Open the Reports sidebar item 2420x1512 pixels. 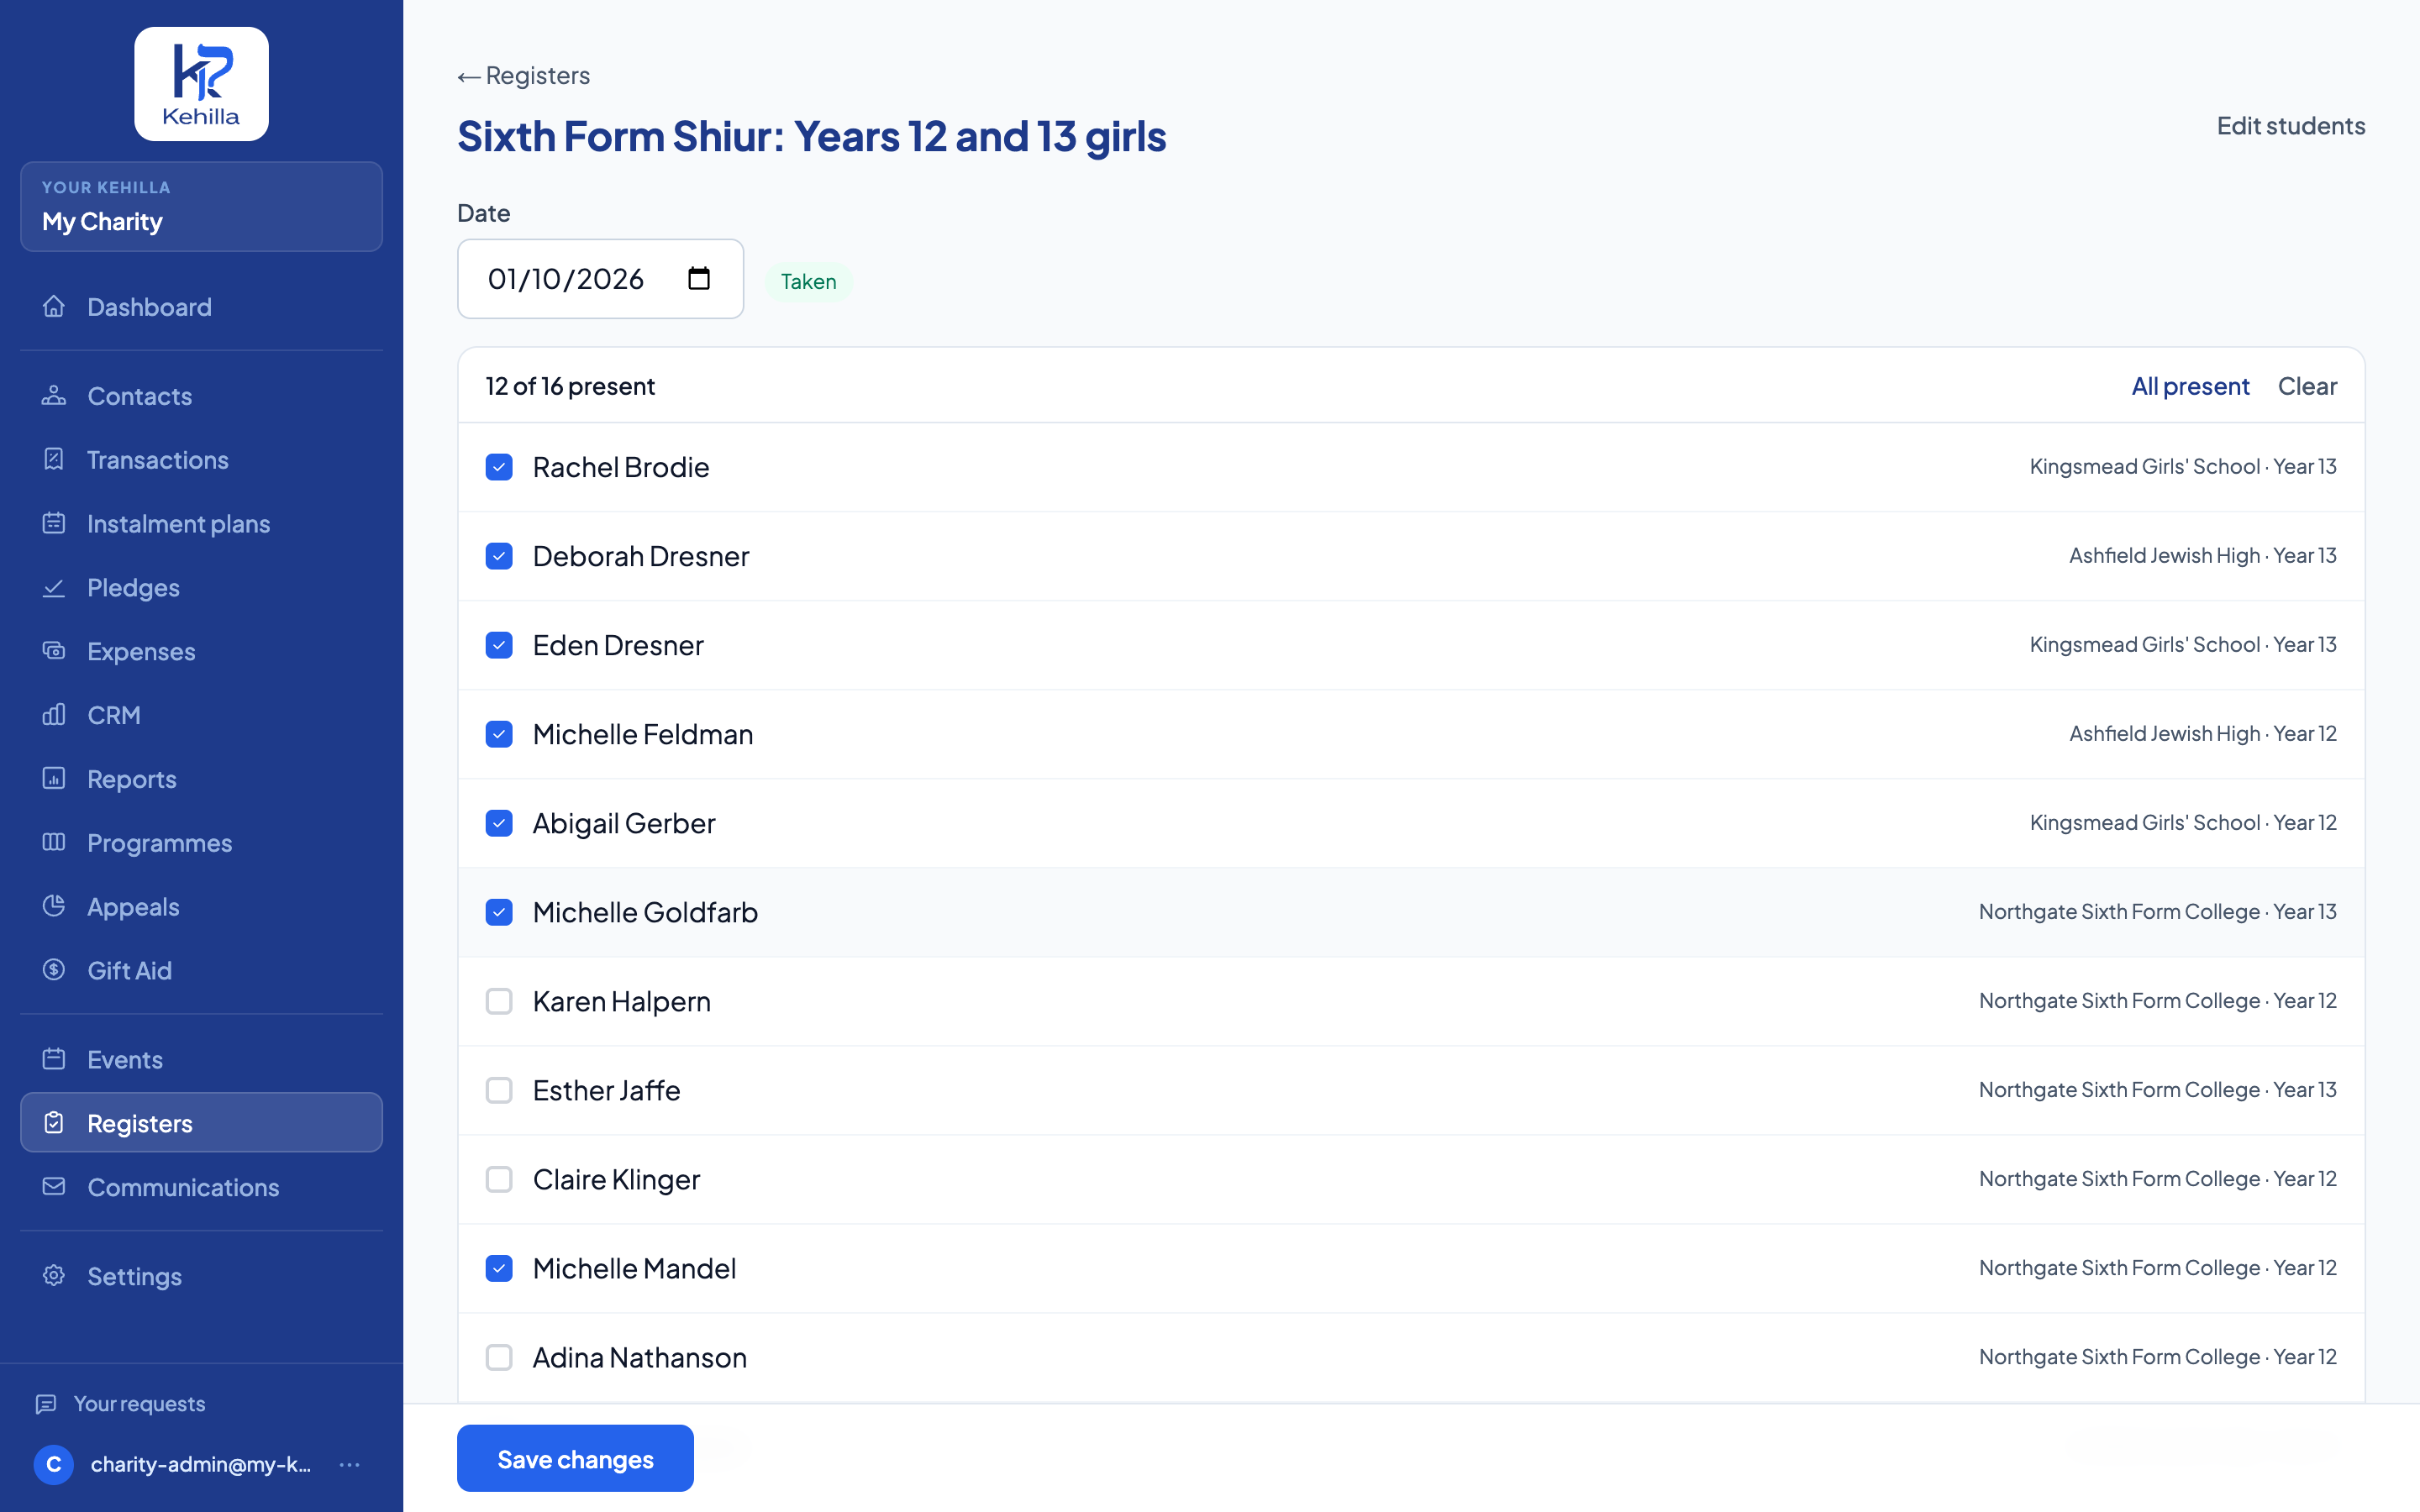pyautogui.click(x=201, y=778)
